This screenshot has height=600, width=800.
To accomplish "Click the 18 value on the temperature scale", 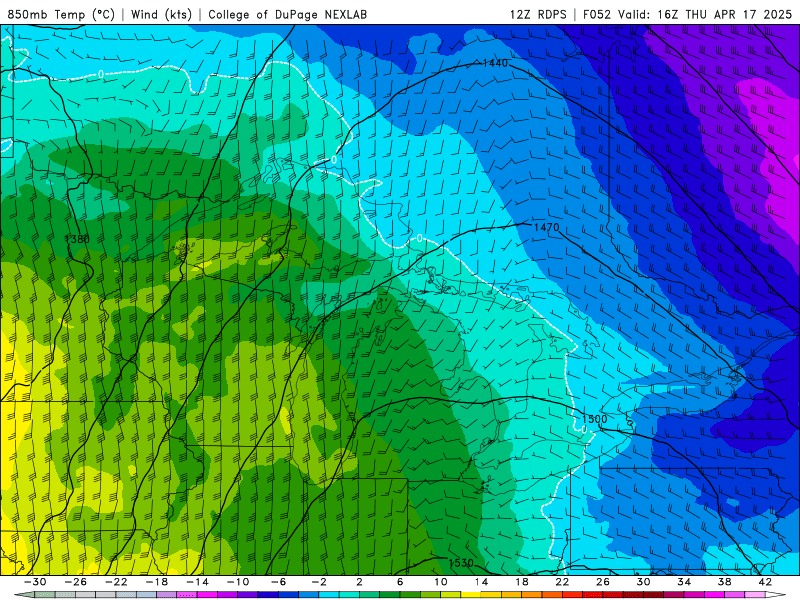I will (521, 582).
